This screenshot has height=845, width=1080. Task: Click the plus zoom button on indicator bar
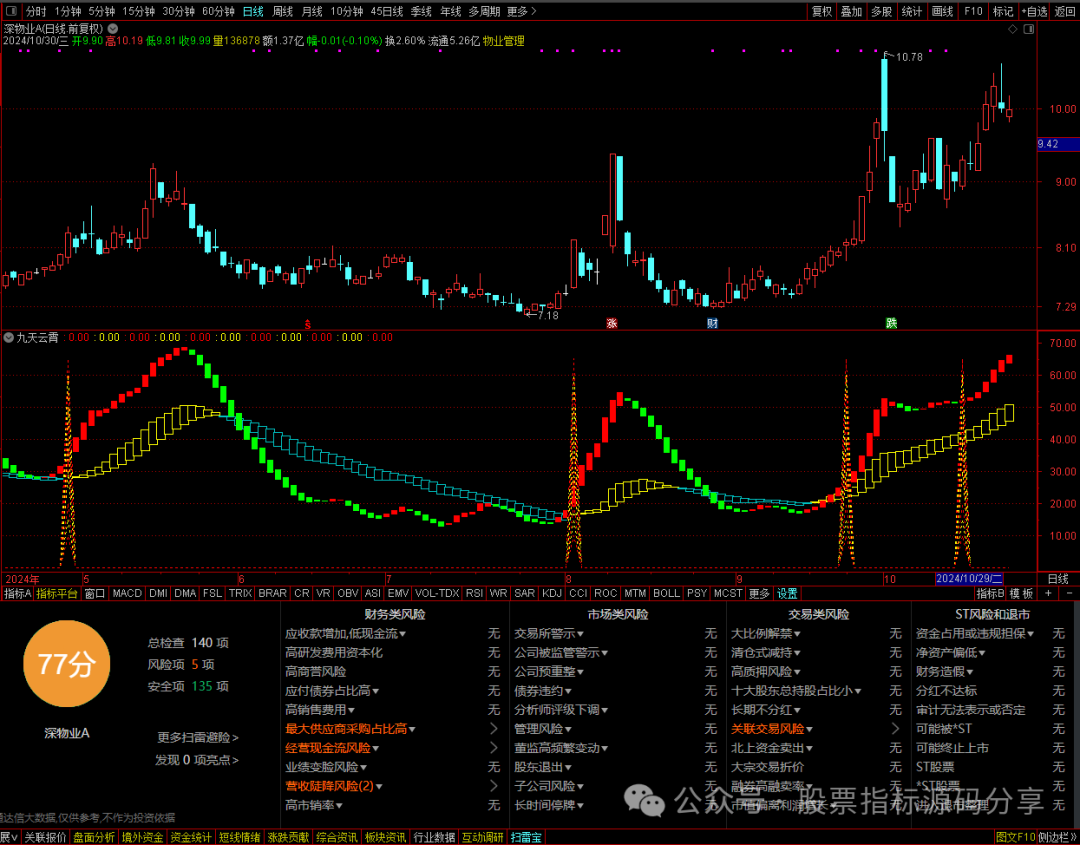[1048, 594]
